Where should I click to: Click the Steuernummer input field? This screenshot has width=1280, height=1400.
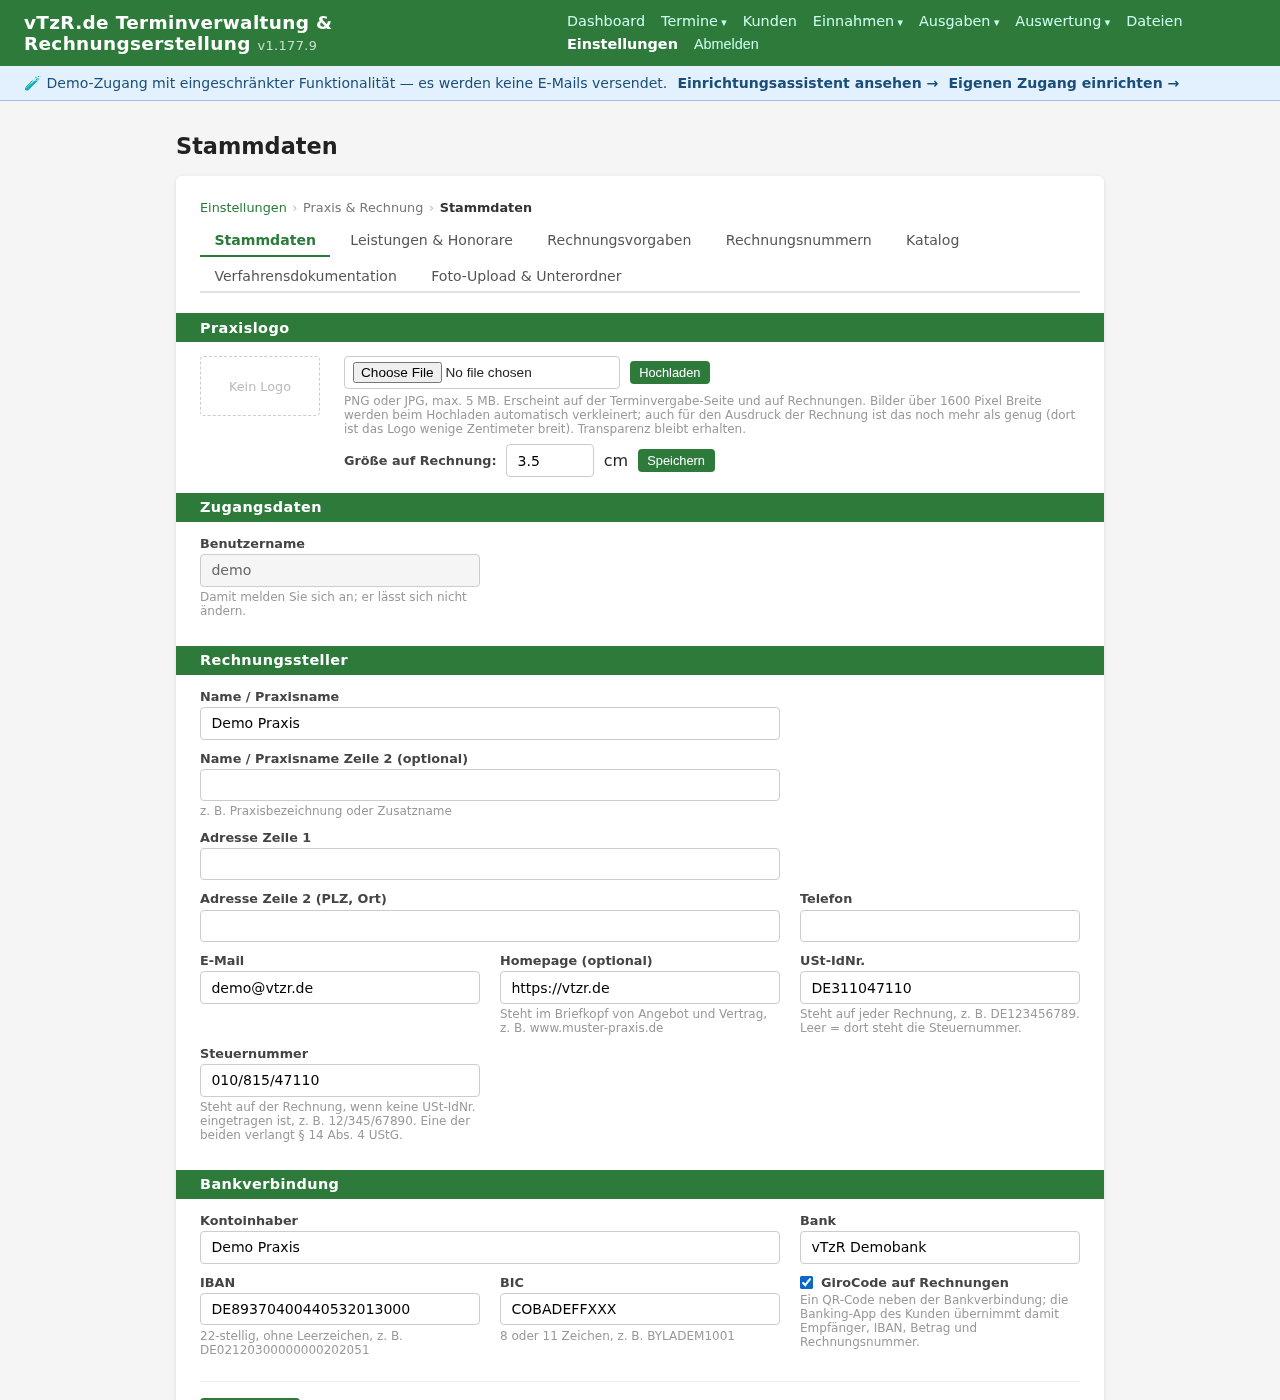340,1080
